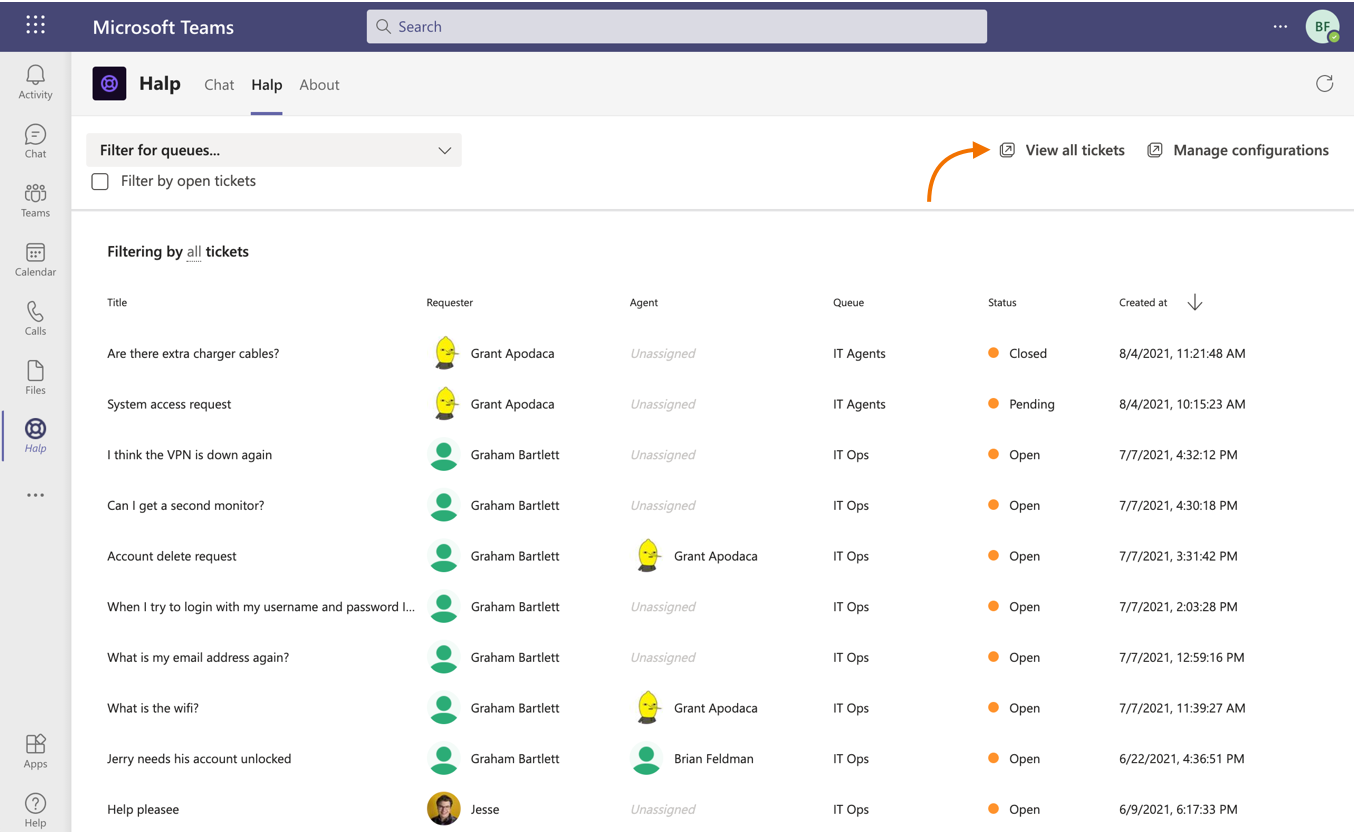
Task: Open Apps store in the sidebar
Action: pyautogui.click(x=35, y=751)
